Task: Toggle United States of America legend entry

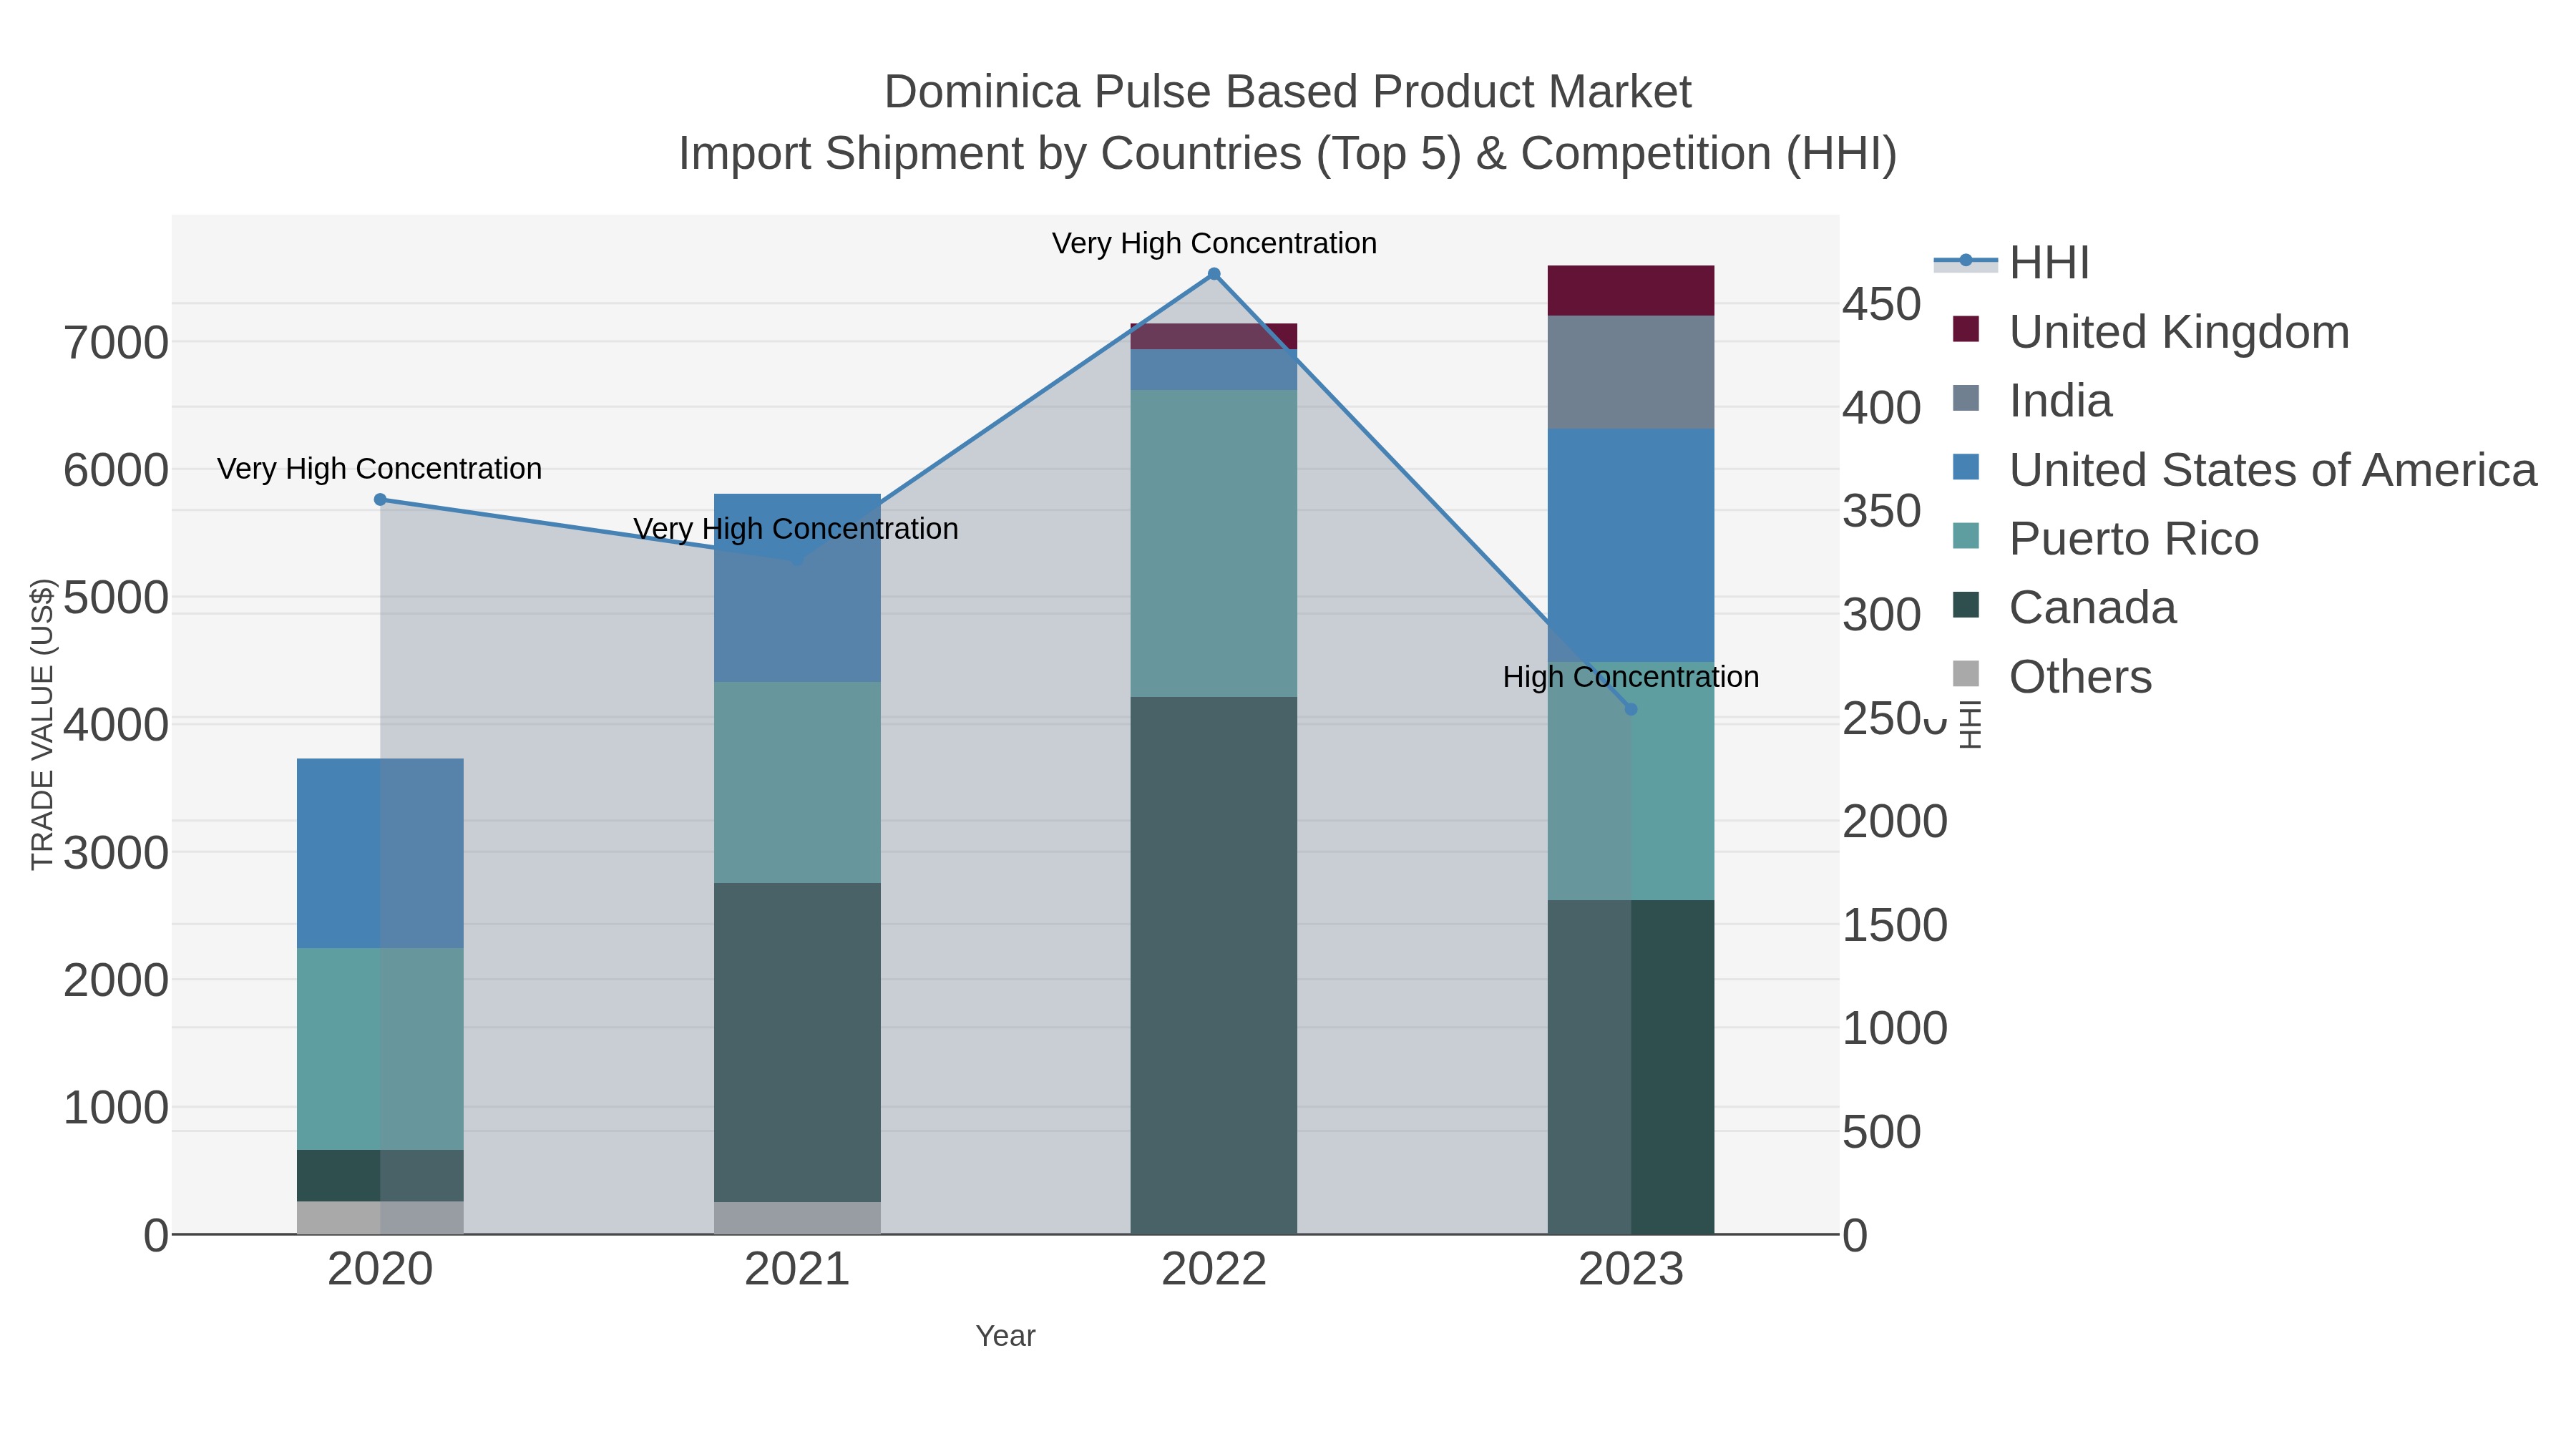Action: tap(2244, 470)
